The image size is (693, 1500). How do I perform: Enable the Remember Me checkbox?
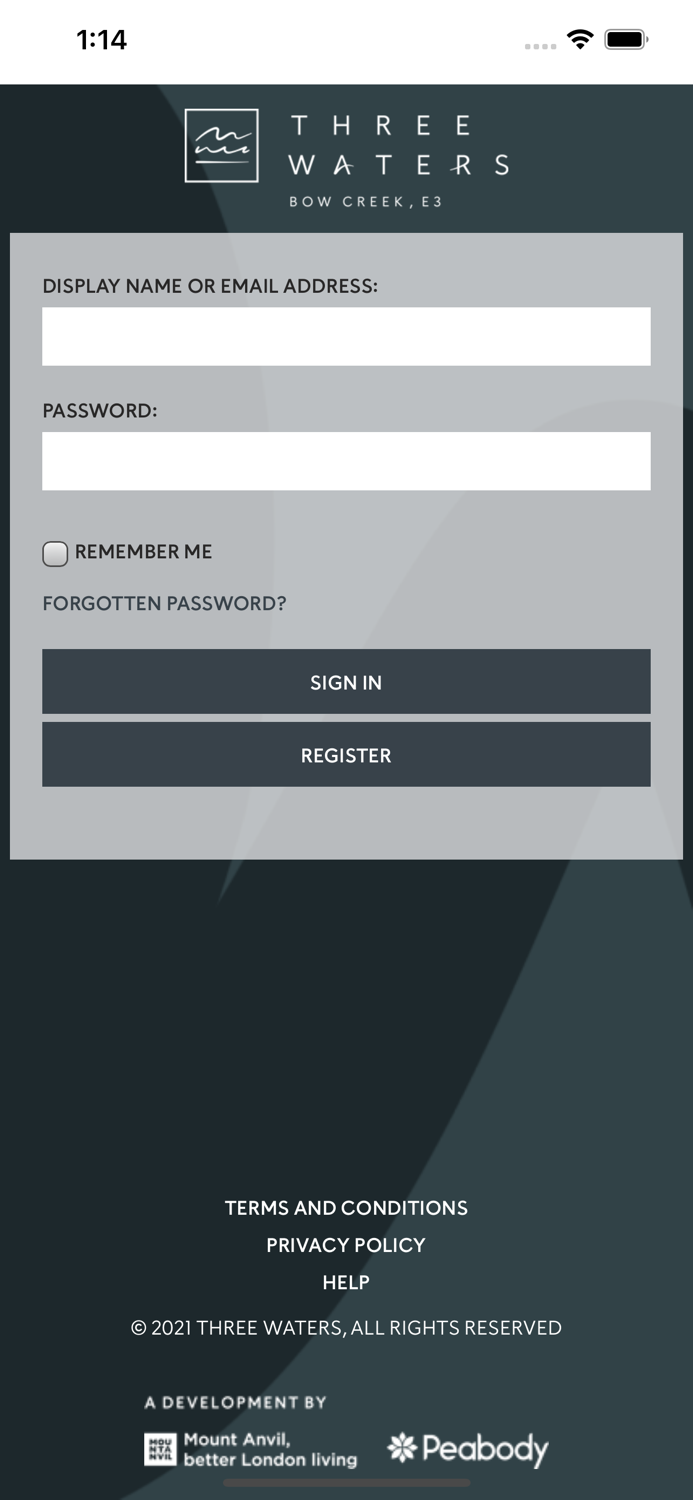(x=55, y=553)
